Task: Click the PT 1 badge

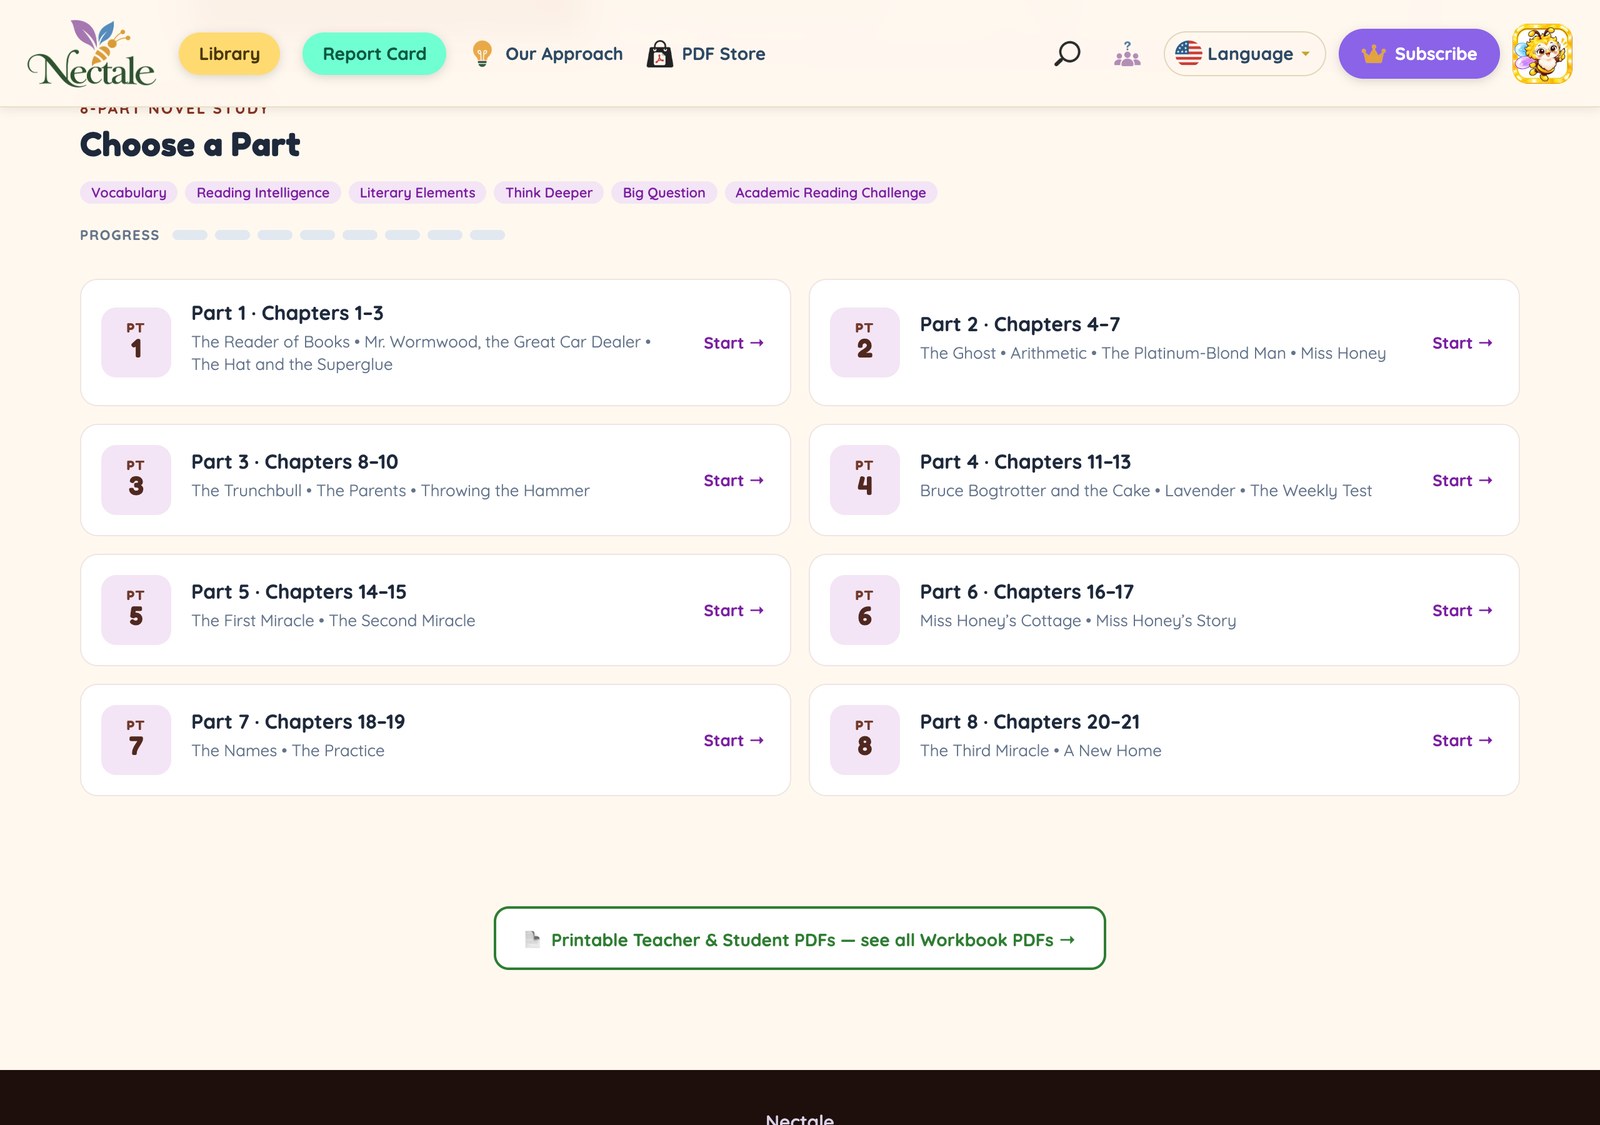Action: (x=136, y=342)
